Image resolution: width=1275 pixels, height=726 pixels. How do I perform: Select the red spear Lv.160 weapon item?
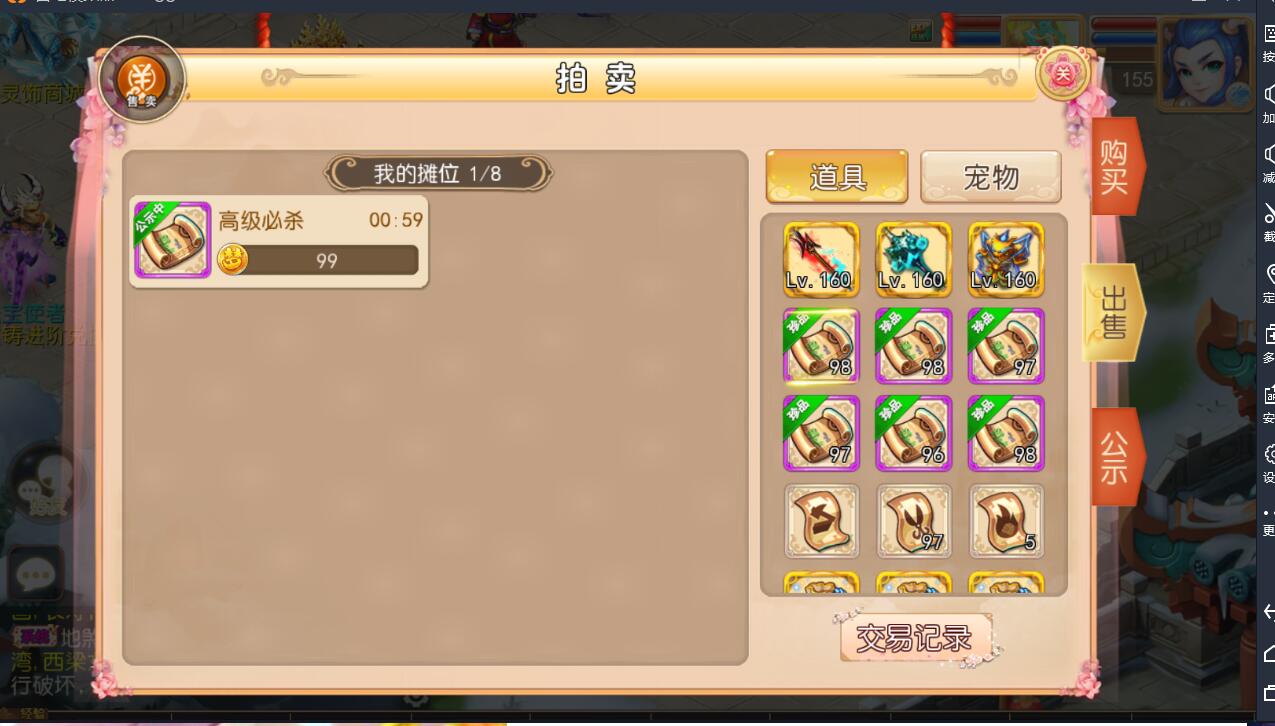pyautogui.click(x=821, y=259)
